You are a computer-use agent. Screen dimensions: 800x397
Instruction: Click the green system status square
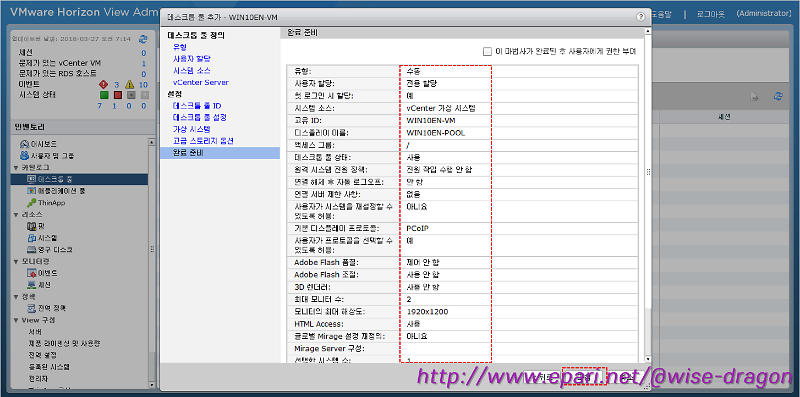[x=104, y=95]
